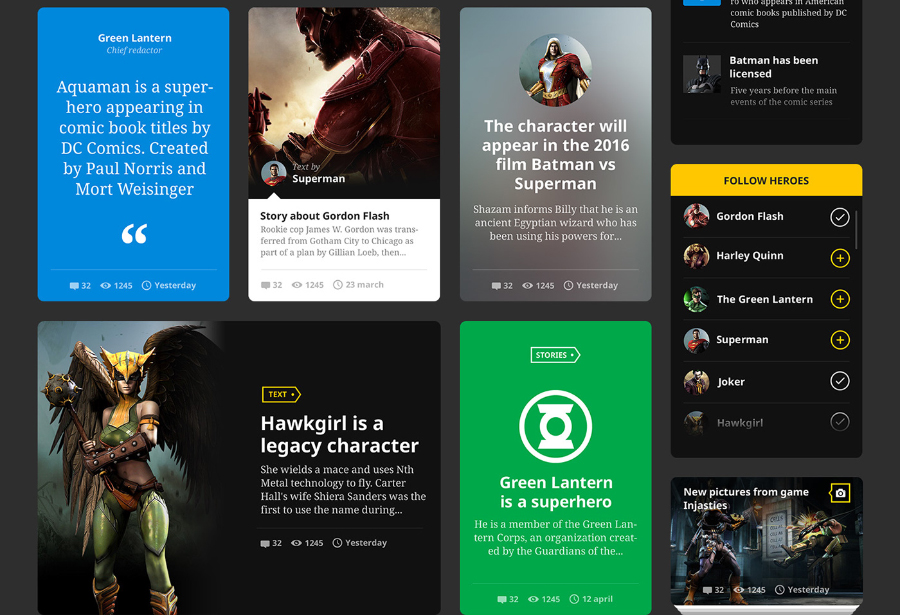The width and height of the screenshot is (900, 615).
Task: Click the Aquaman quote text
Action: pos(134,138)
